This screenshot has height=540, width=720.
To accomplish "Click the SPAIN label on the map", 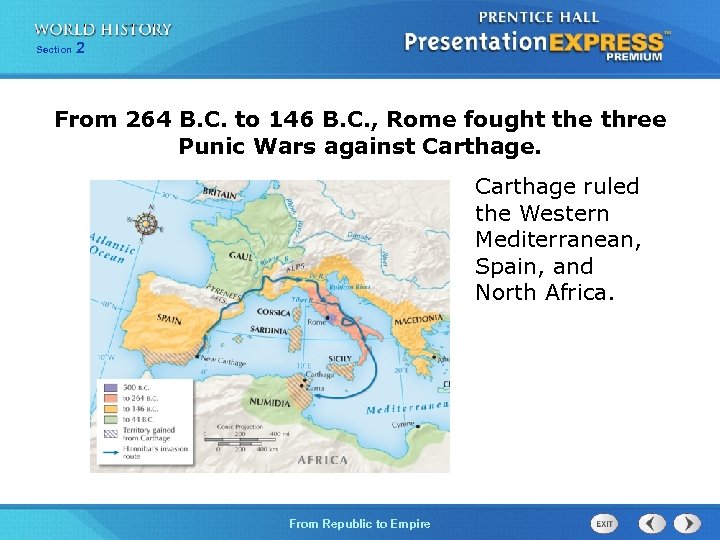I will click(169, 318).
